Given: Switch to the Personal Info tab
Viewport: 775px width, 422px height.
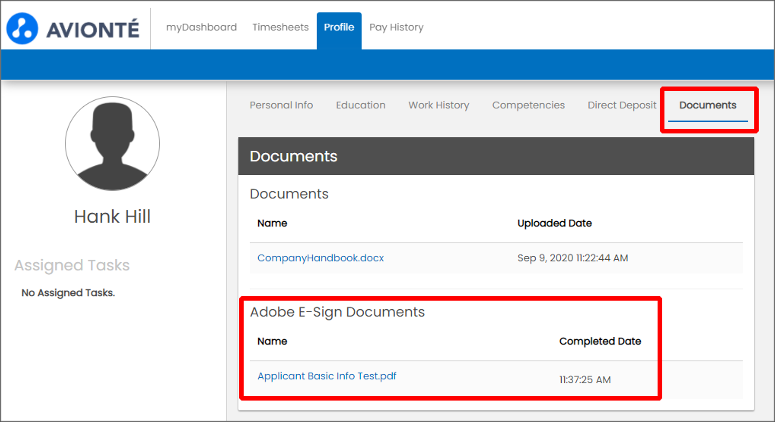Looking at the screenshot, I should tap(281, 105).
